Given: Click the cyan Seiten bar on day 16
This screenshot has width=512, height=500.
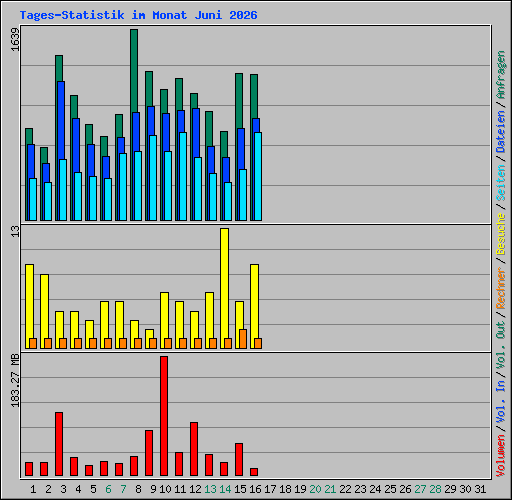Looking at the screenshot, I should [258, 176].
